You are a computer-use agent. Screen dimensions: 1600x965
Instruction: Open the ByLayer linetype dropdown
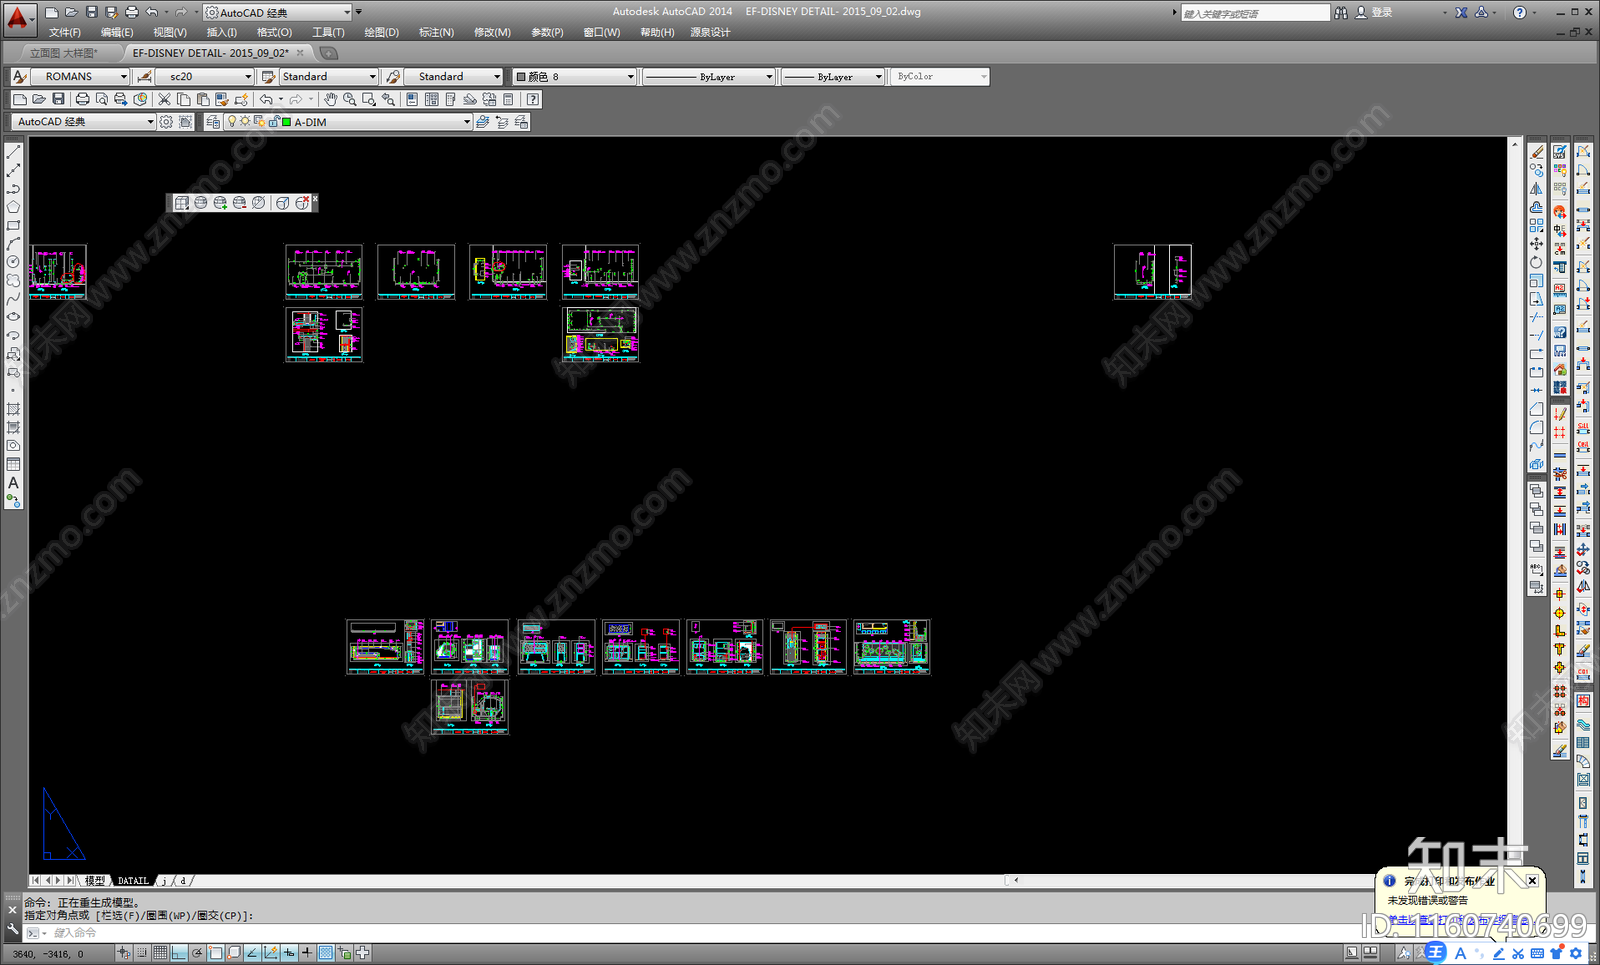[708, 76]
